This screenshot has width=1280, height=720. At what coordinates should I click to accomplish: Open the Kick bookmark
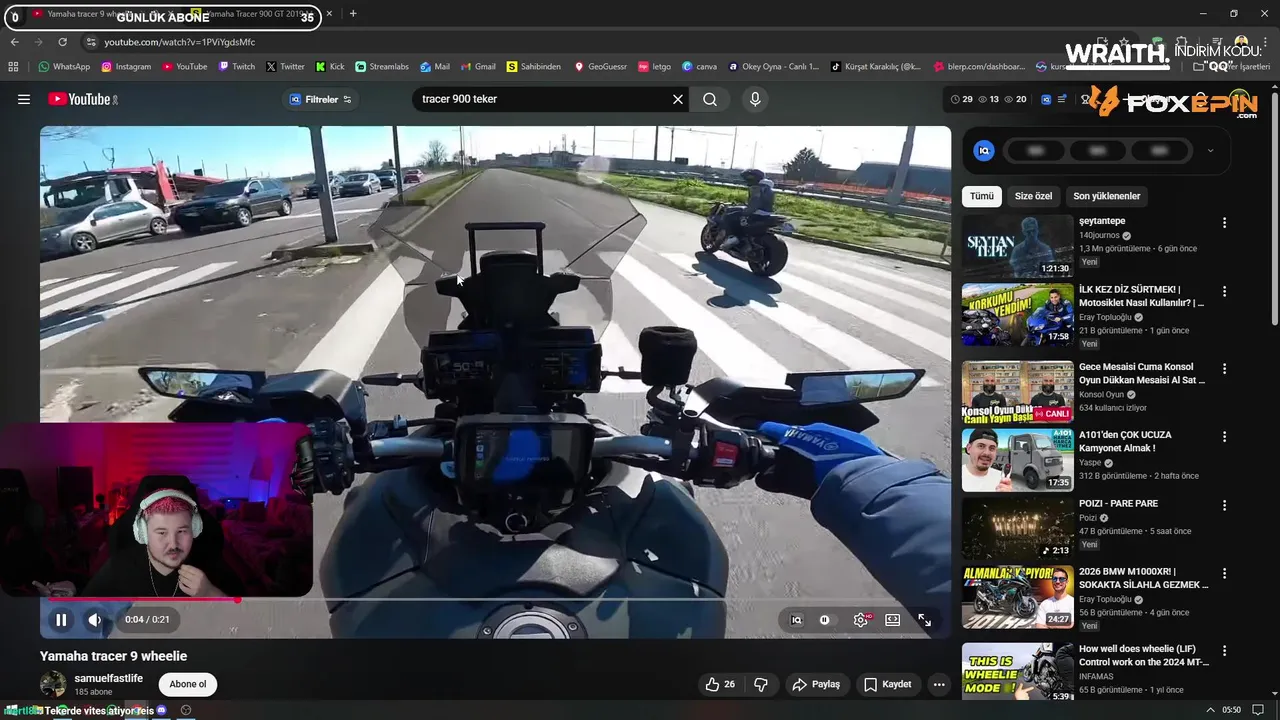(329, 67)
